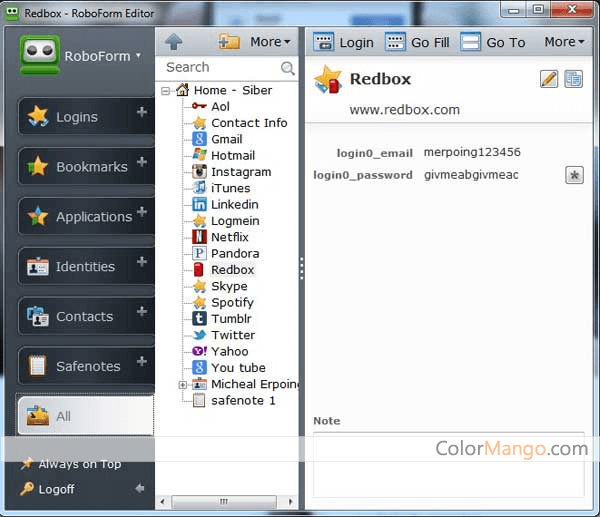Select the iTunes tree entry
The image size is (600, 517).
pyautogui.click(x=230, y=188)
